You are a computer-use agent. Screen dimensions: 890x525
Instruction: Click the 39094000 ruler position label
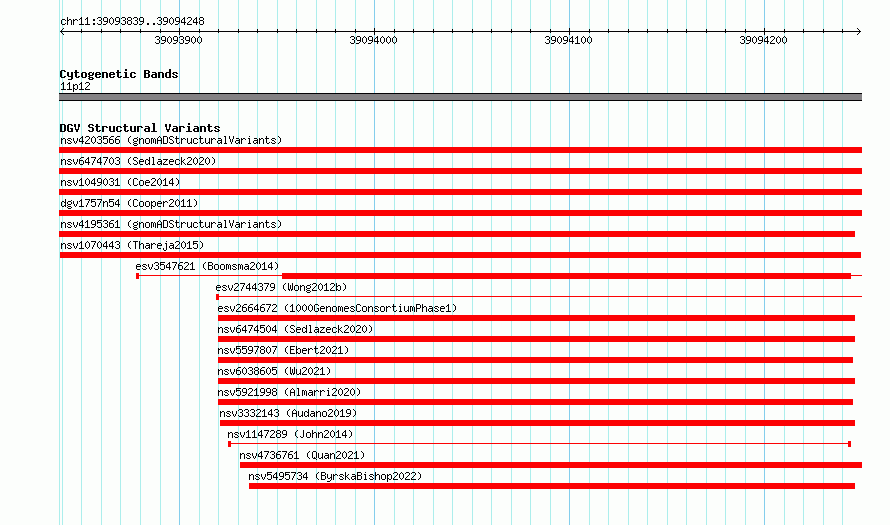(x=373, y=40)
